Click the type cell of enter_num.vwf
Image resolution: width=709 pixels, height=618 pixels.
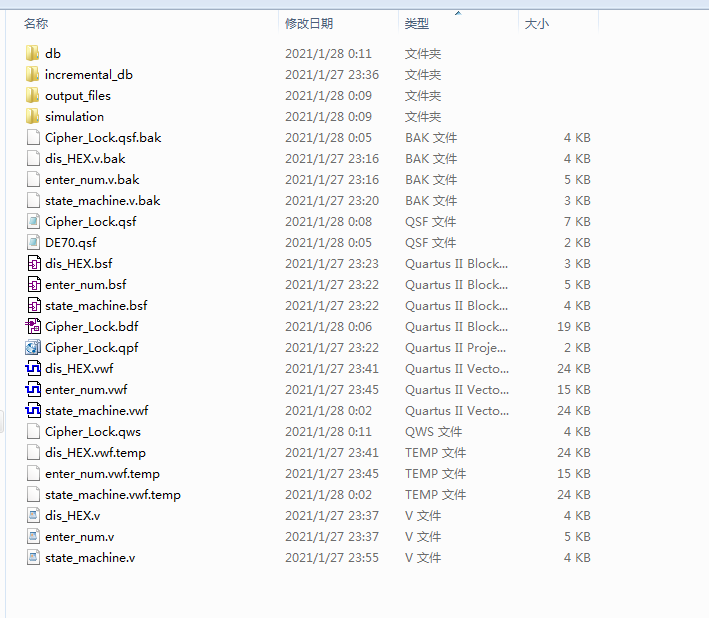pos(457,390)
